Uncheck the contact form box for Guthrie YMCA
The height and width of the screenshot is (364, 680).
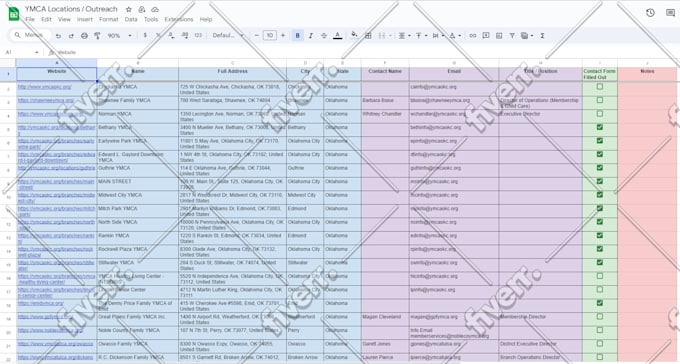coord(600,167)
